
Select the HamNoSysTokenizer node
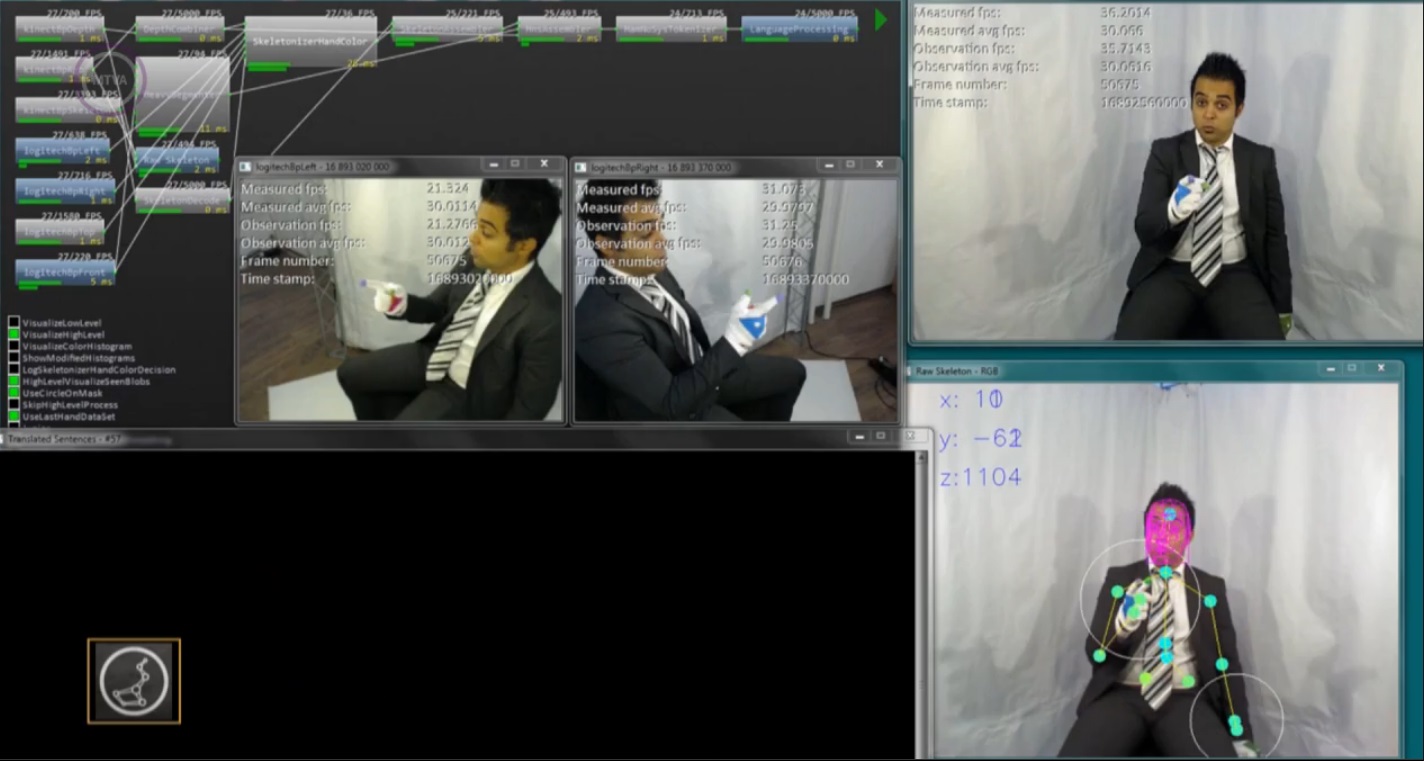(671, 29)
